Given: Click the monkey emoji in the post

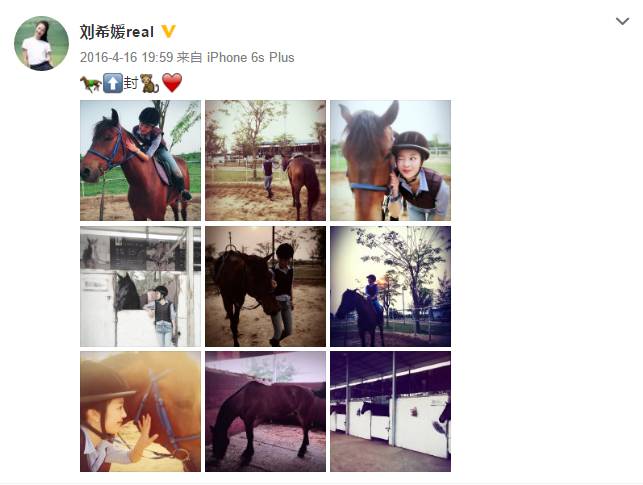Looking at the screenshot, I should [x=149, y=83].
